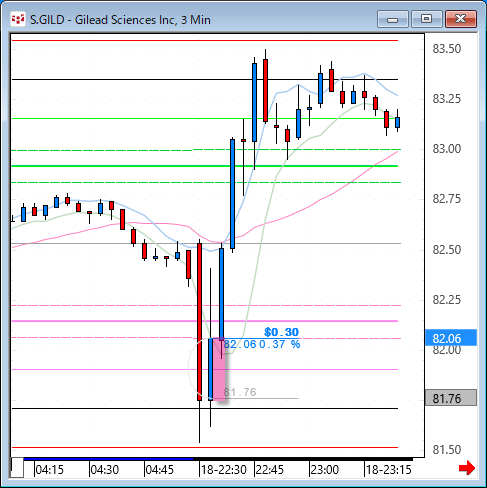
Task: Click the thick magenta horizontal level line
Action: [205, 321]
